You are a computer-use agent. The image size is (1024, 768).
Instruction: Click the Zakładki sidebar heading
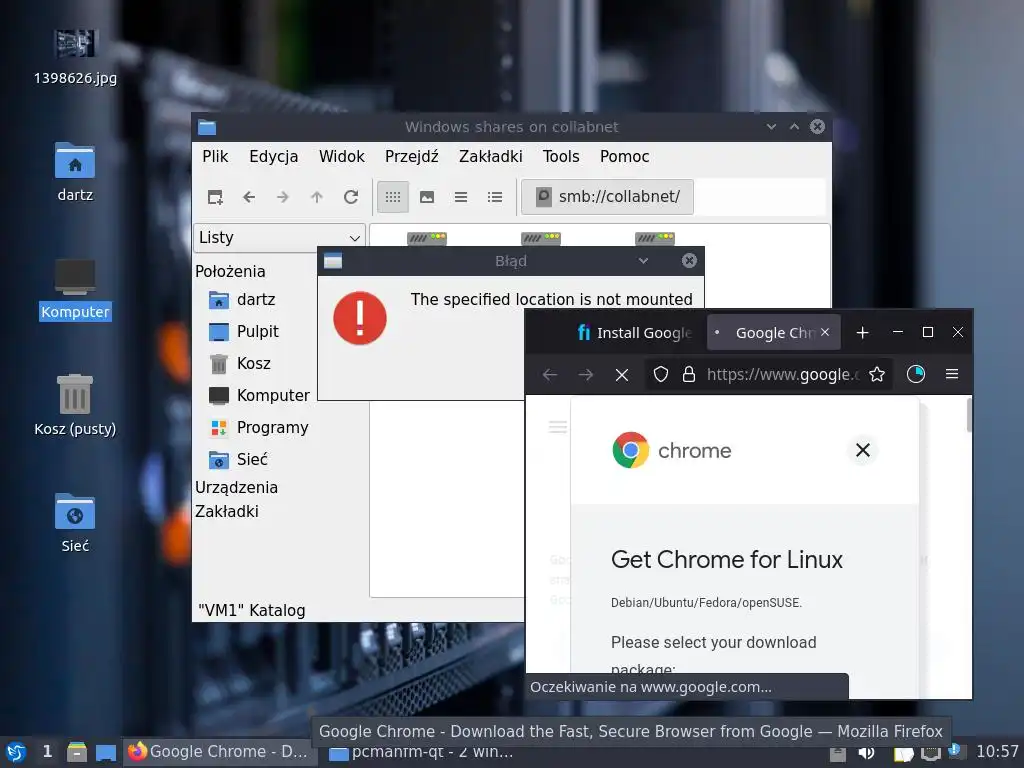coord(227,512)
